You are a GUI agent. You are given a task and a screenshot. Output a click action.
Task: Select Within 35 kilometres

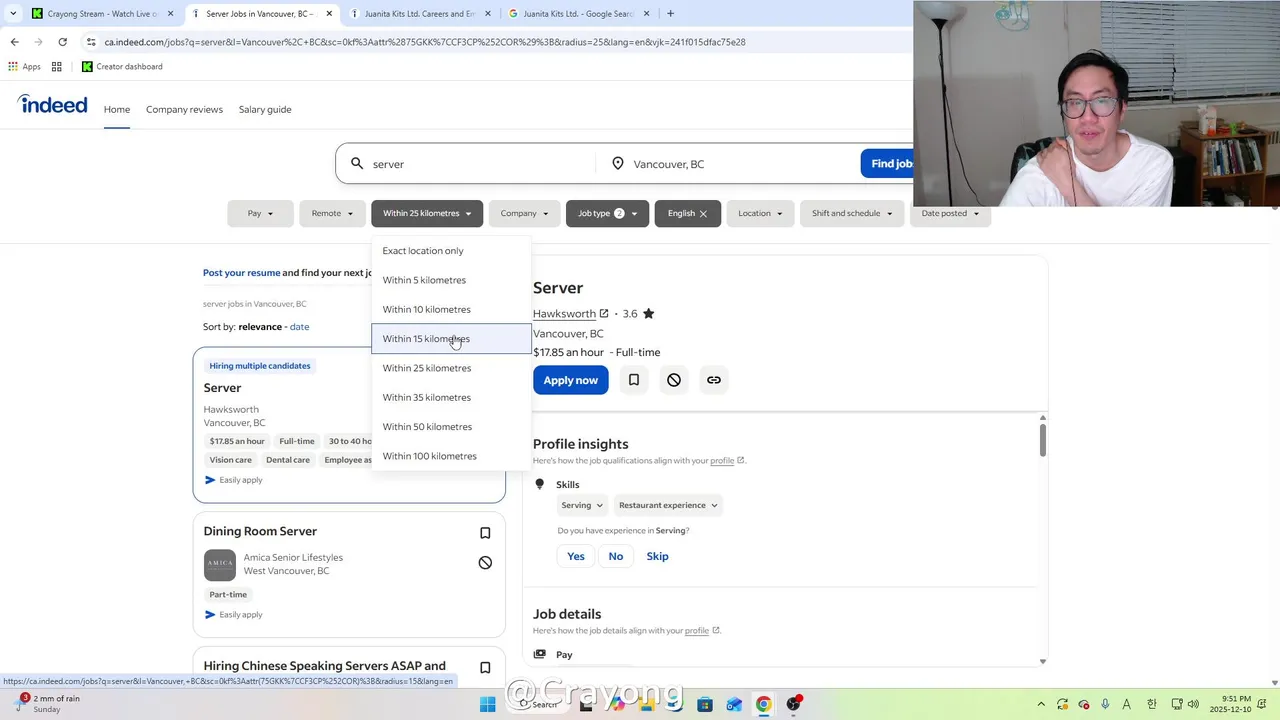tap(452, 397)
